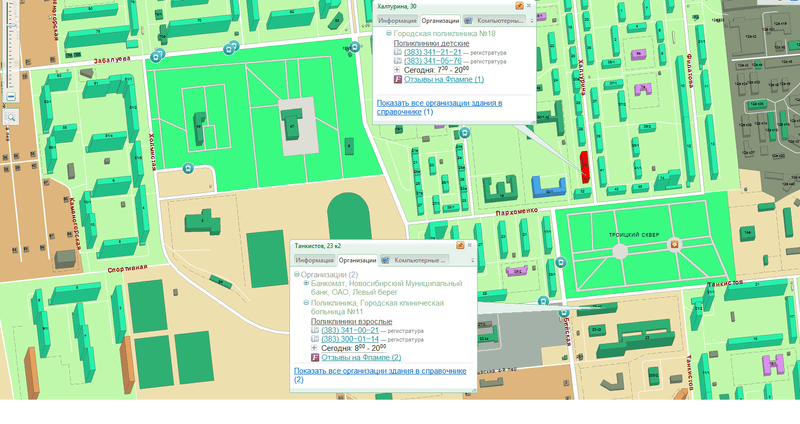Screen dimensions: 800x424
Task: Expand Банкомат, Новосибирский Муниципальный банк entry
Action: click(x=306, y=283)
